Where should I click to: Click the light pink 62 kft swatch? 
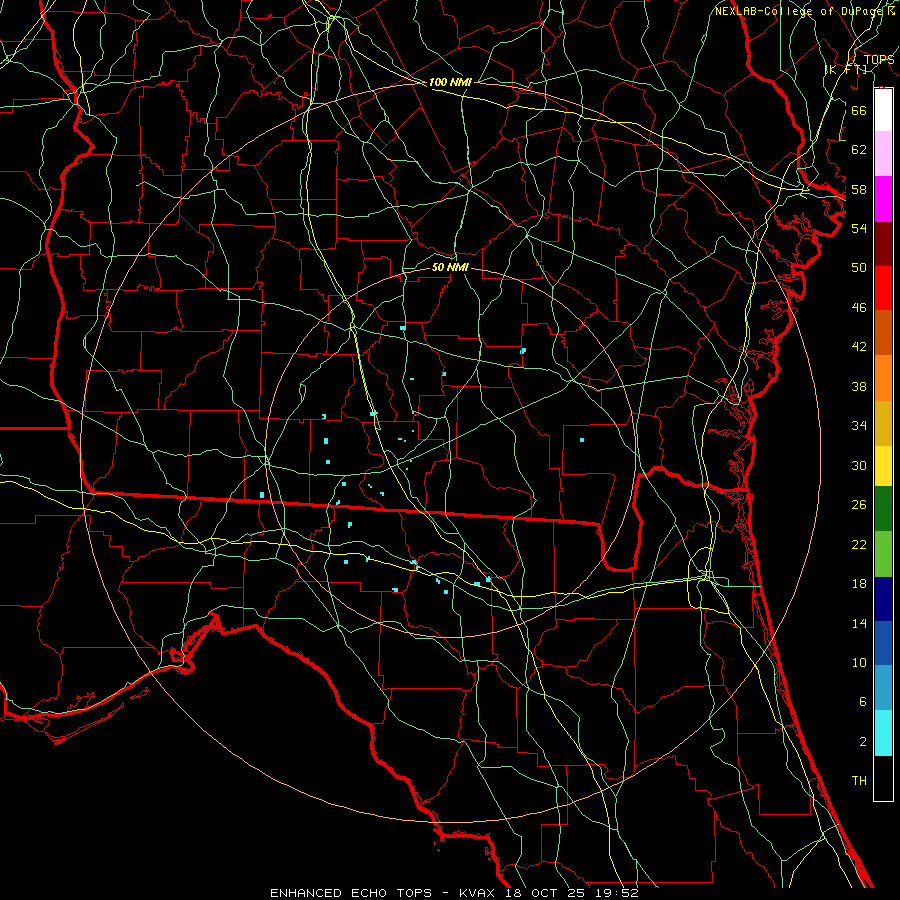(883, 154)
